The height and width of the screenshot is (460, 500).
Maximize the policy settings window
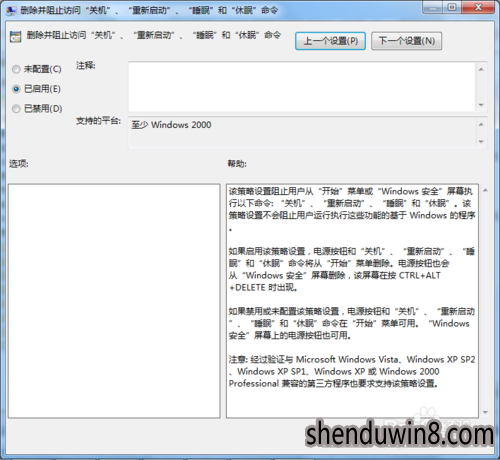[452, 7]
